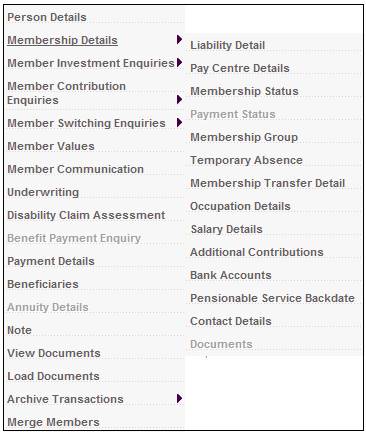Select Bank Accounts entry
The image size is (366, 432).
pyautogui.click(x=231, y=275)
